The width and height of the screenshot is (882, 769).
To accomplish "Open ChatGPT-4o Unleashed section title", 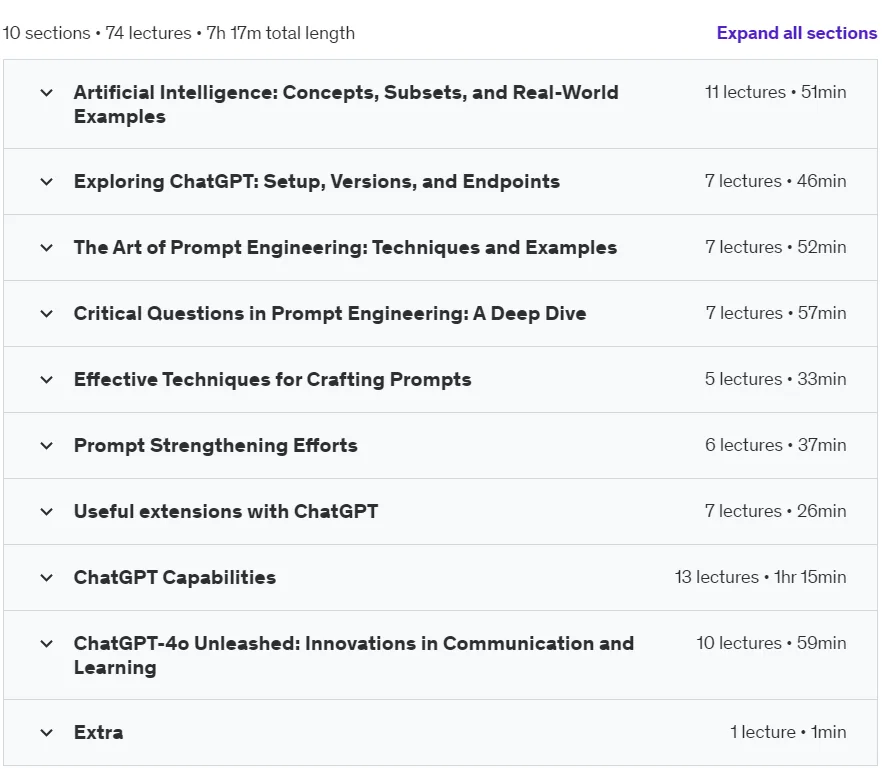I will pos(354,655).
